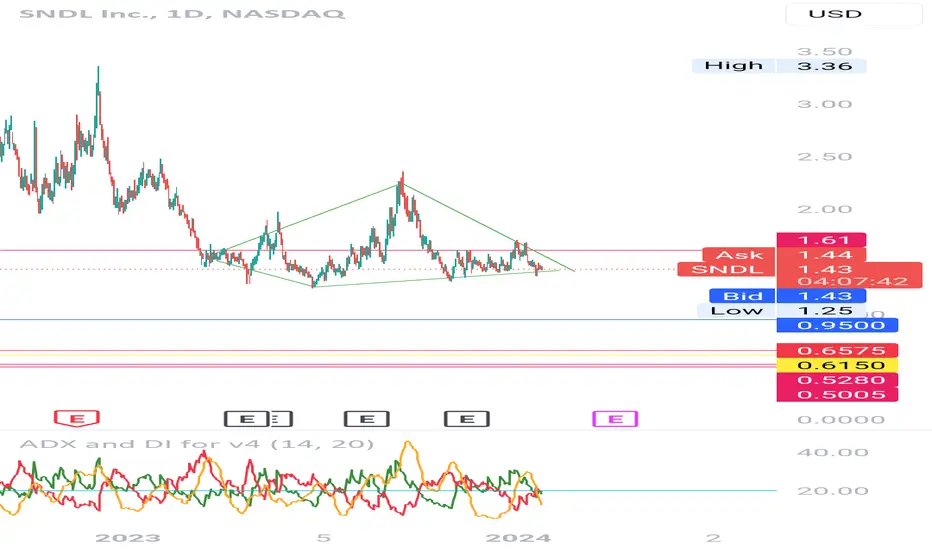Click the earnings E marker before 2024
The width and height of the screenshot is (932, 550).
[467, 419]
